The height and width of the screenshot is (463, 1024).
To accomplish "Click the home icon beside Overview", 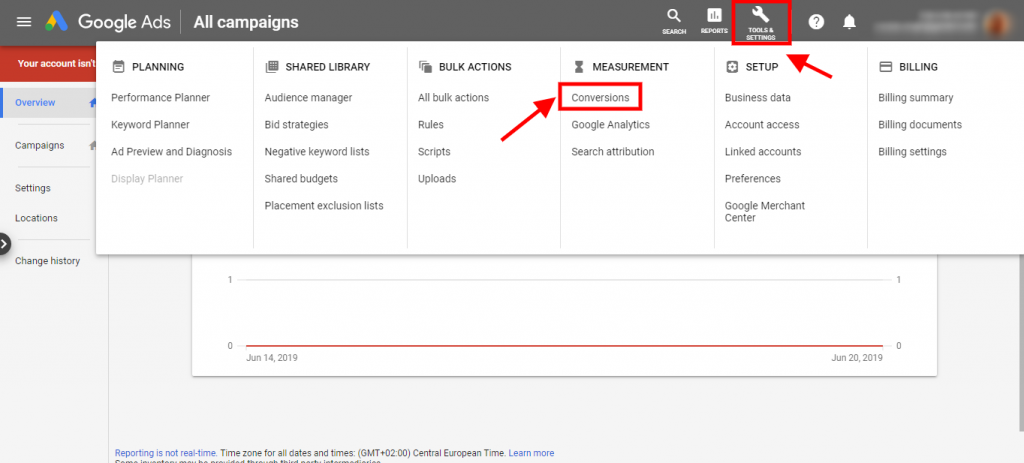I will click(93, 103).
